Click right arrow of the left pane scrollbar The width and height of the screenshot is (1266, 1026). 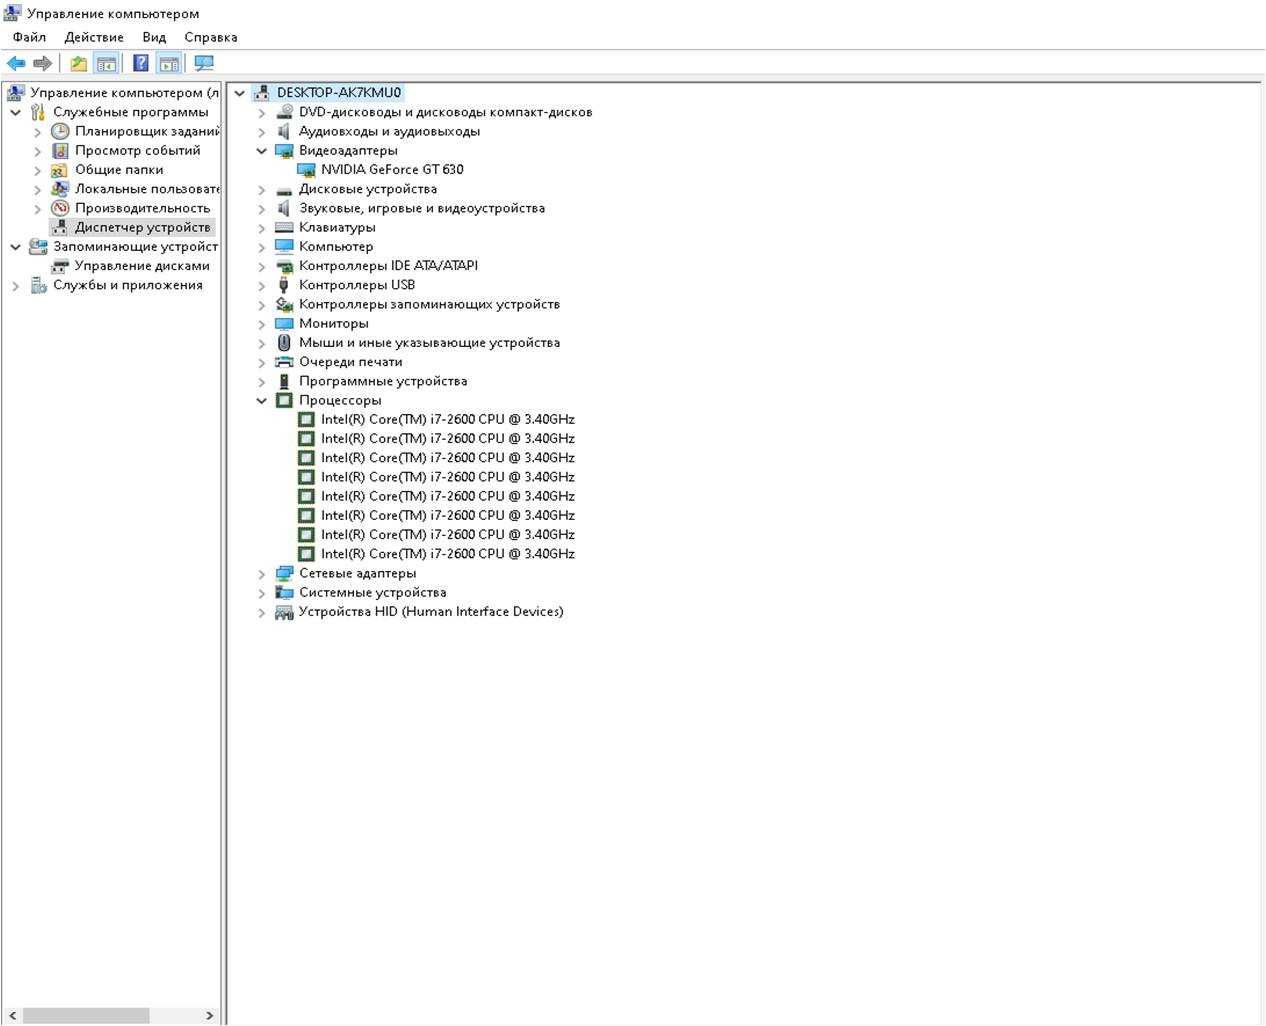point(209,1015)
